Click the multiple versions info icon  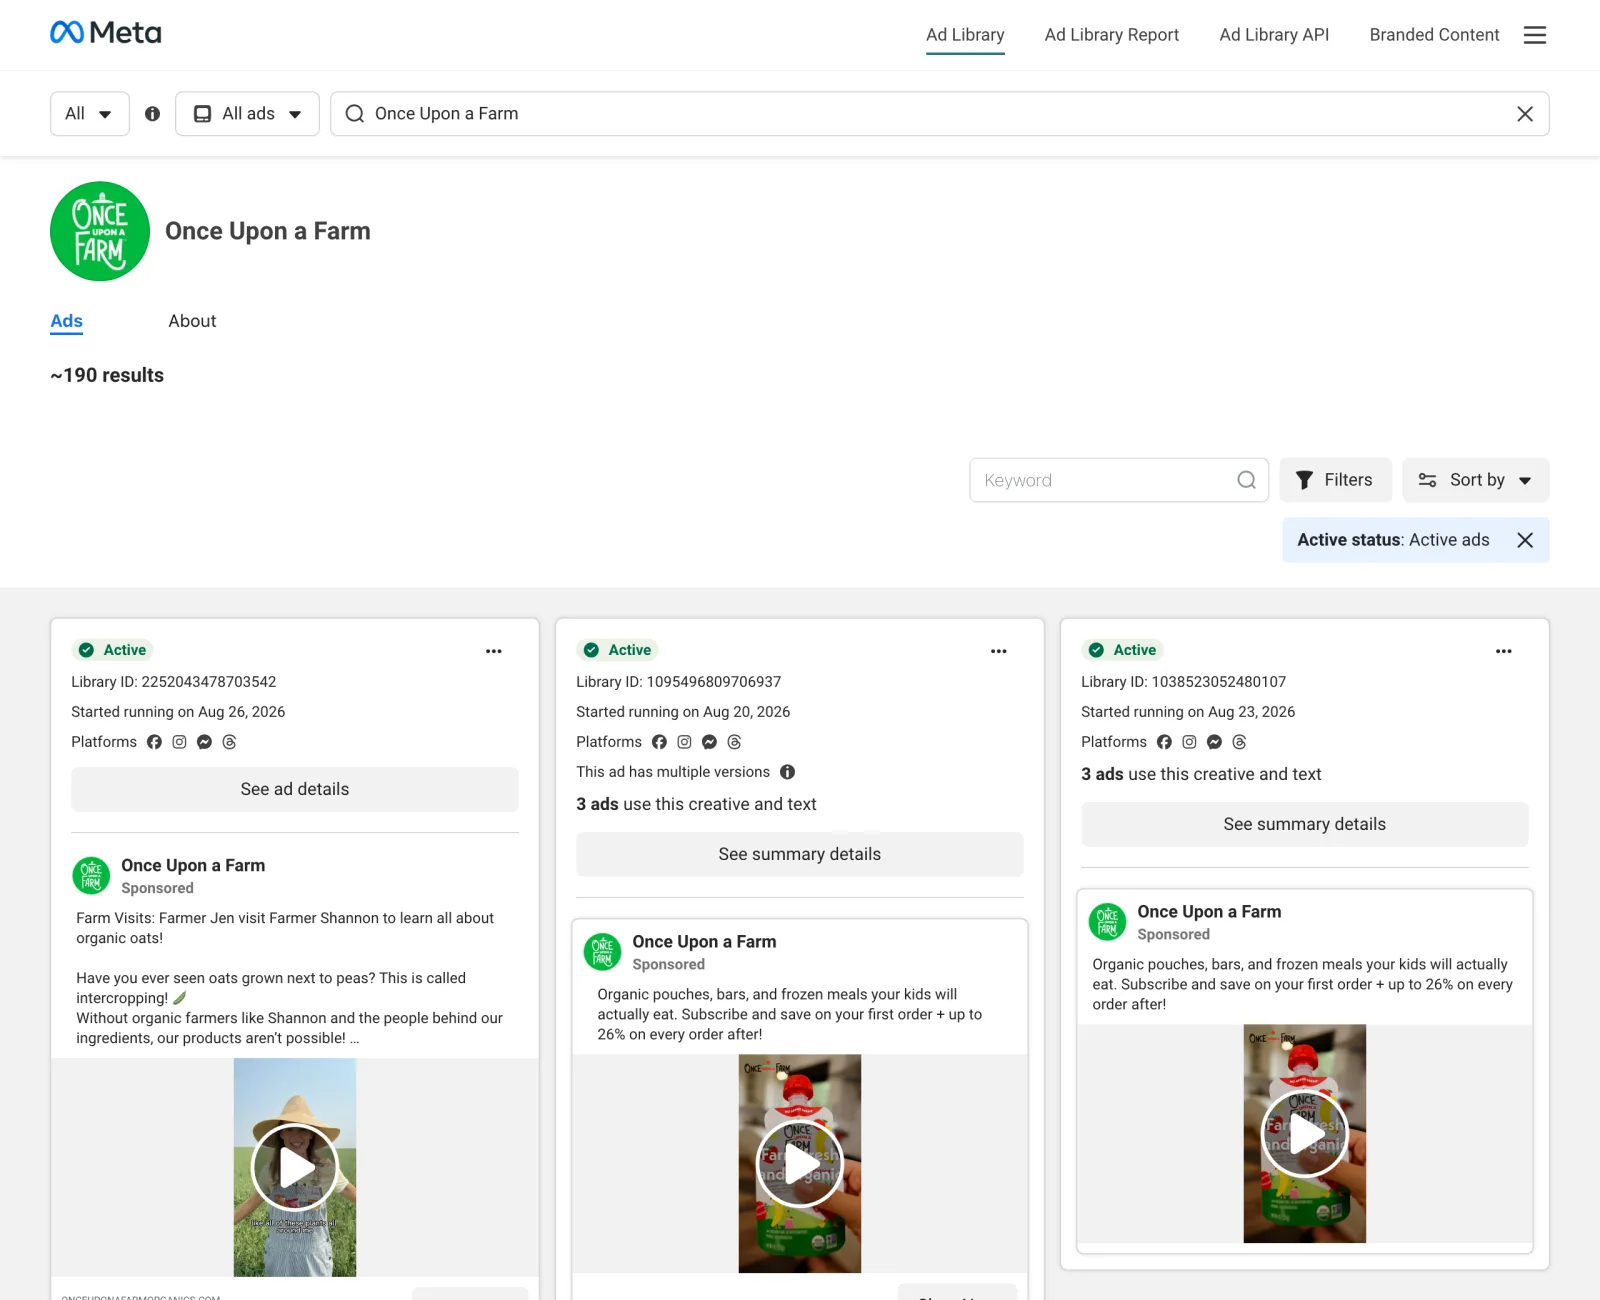(x=788, y=772)
